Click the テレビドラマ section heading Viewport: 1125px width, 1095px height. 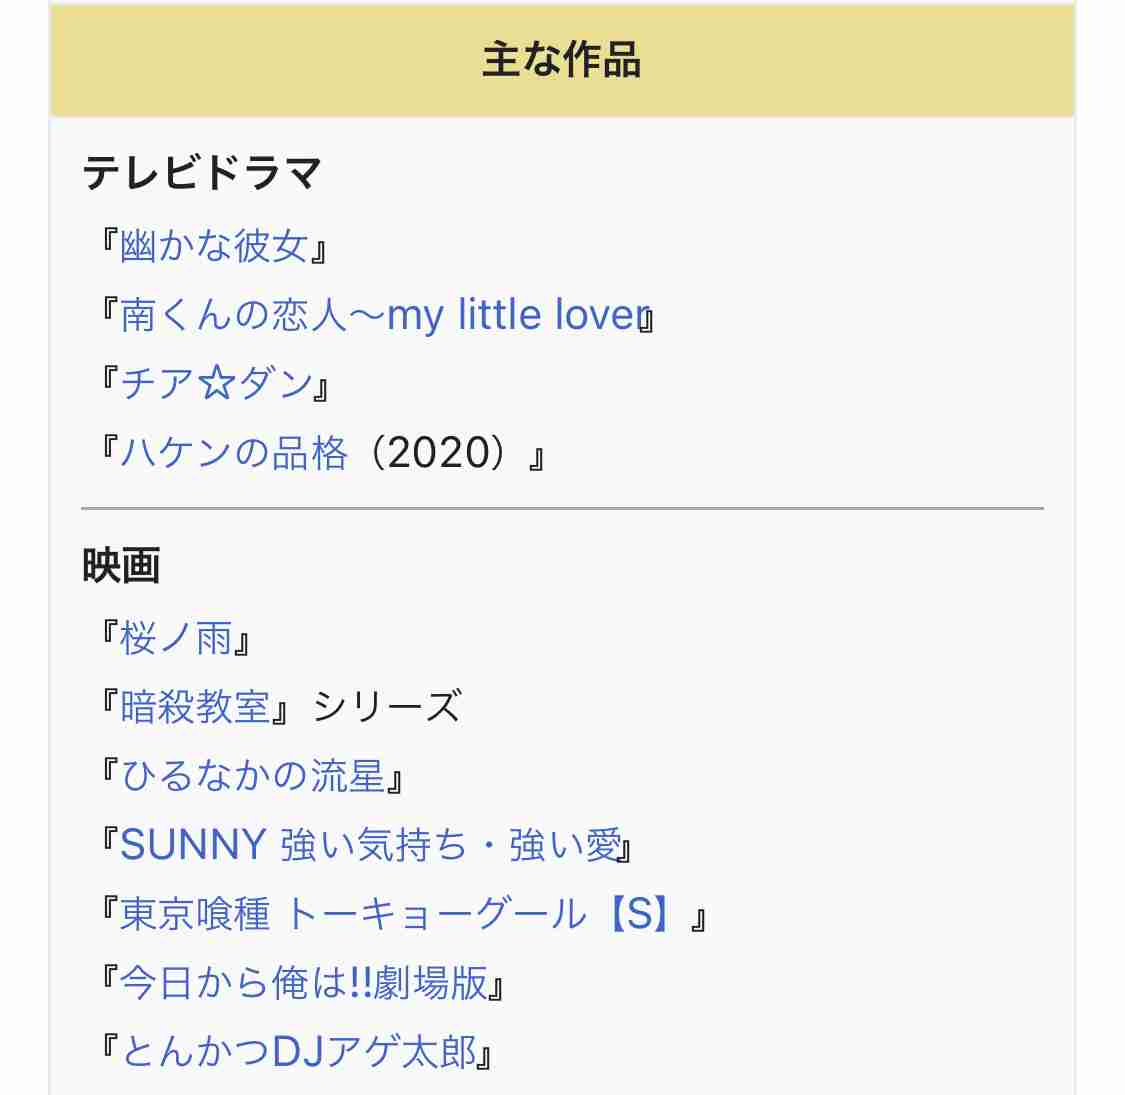tap(202, 173)
